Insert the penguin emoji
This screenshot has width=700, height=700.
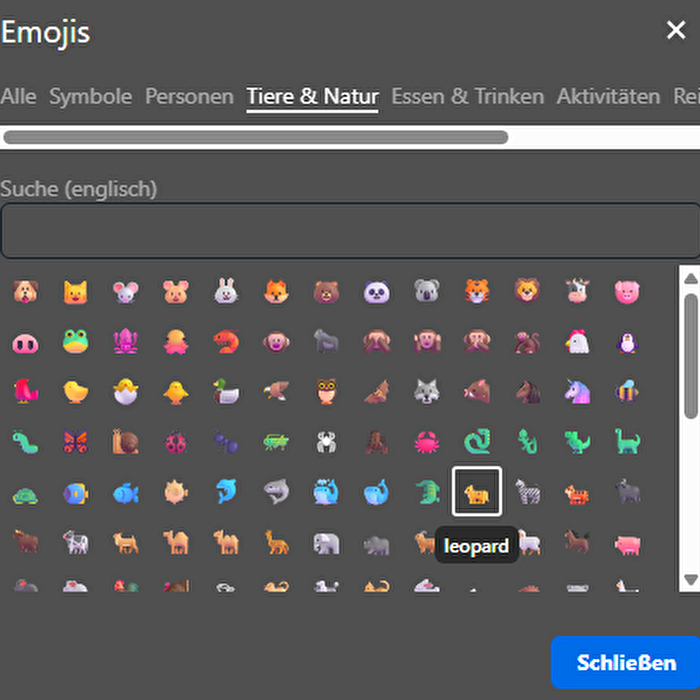click(x=627, y=342)
